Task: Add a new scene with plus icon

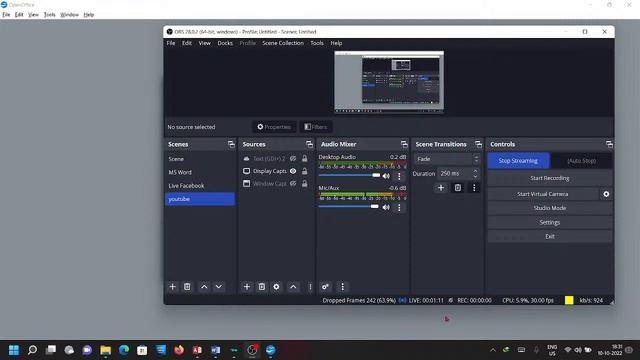Action: click(x=172, y=287)
